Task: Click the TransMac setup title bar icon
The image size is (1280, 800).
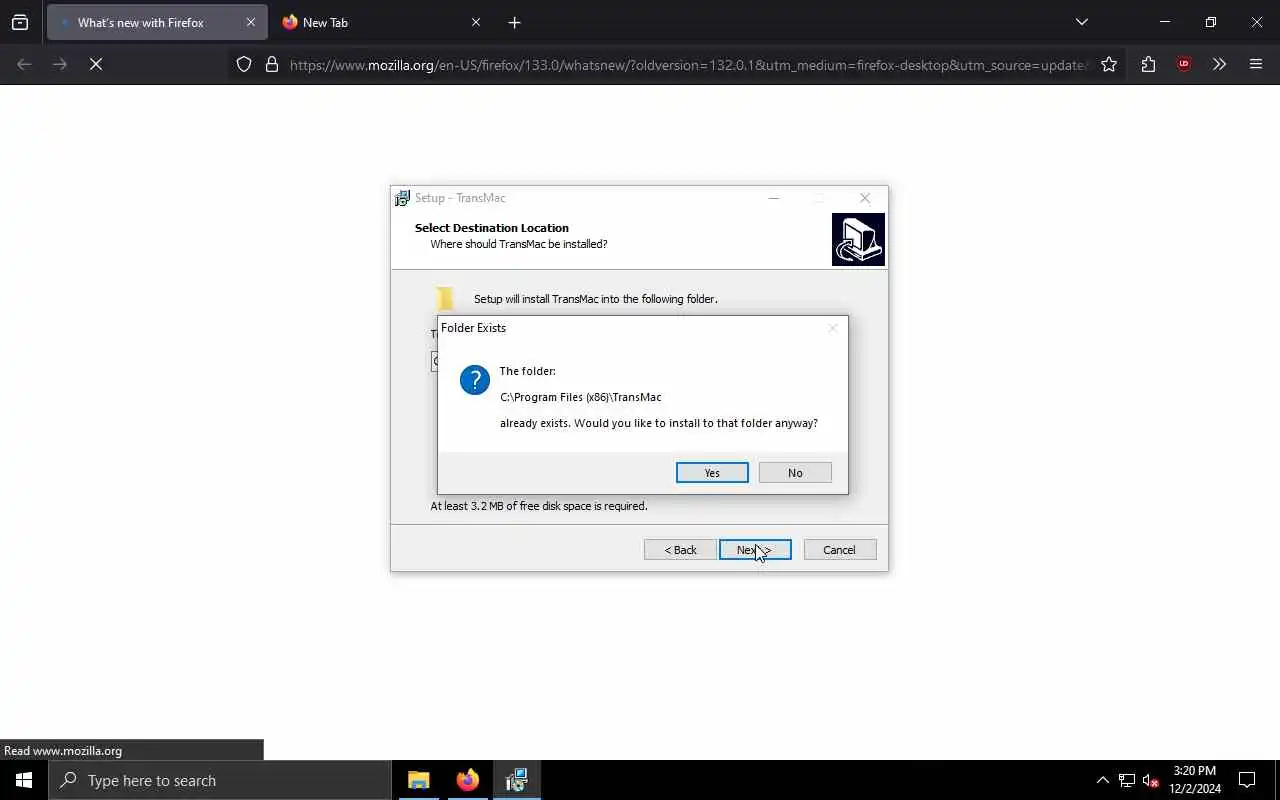Action: tap(402, 198)
